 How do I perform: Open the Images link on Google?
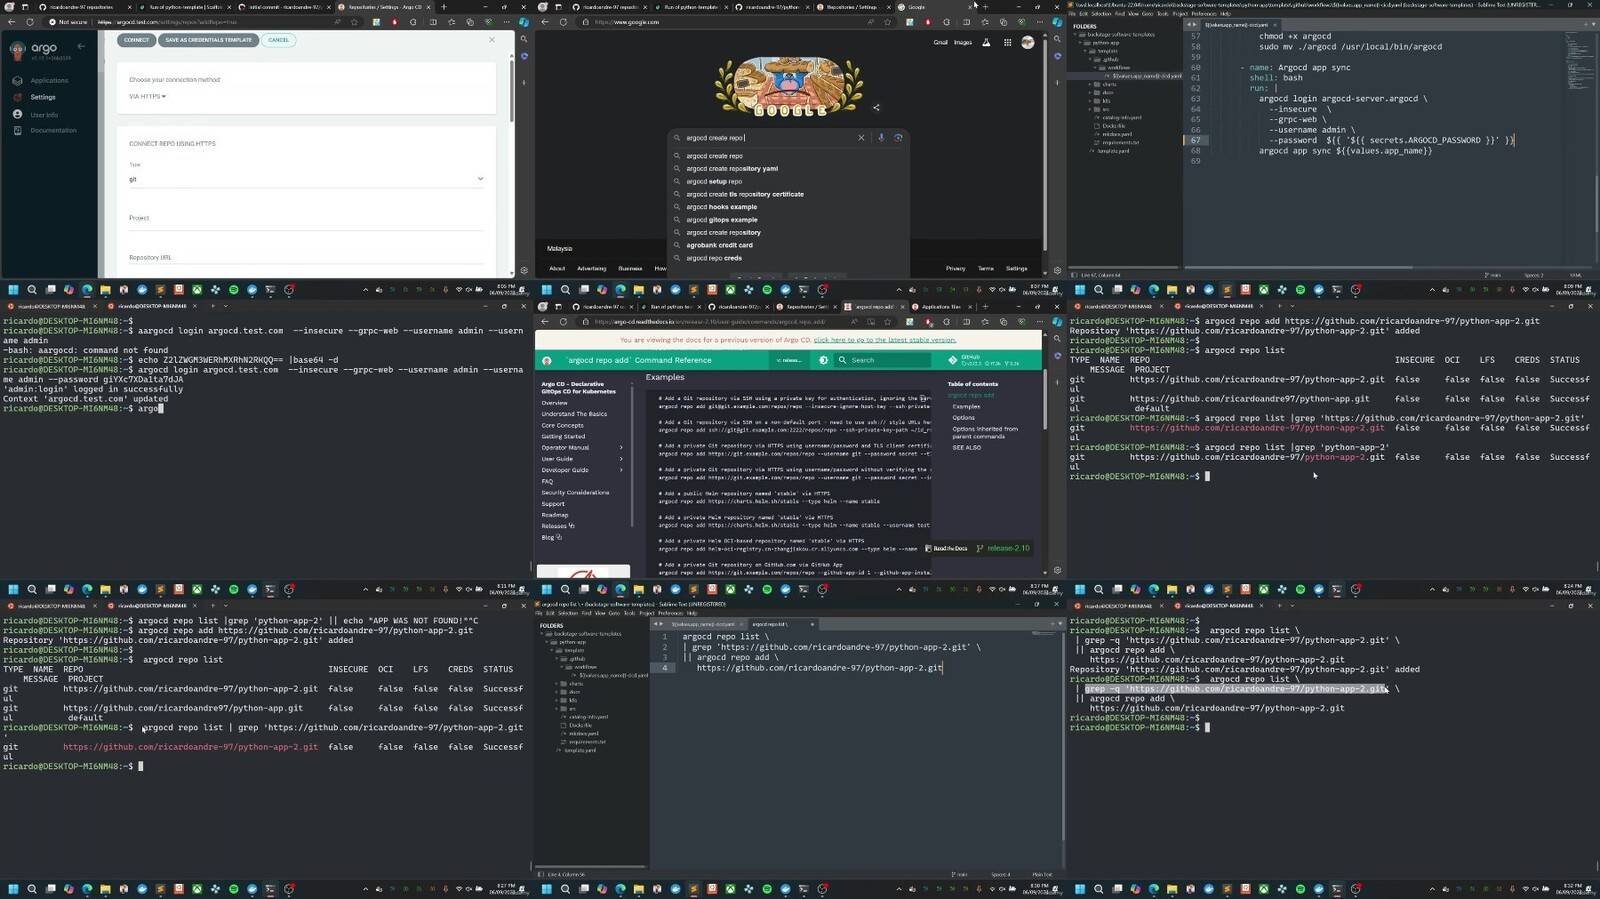pos(962,42)
